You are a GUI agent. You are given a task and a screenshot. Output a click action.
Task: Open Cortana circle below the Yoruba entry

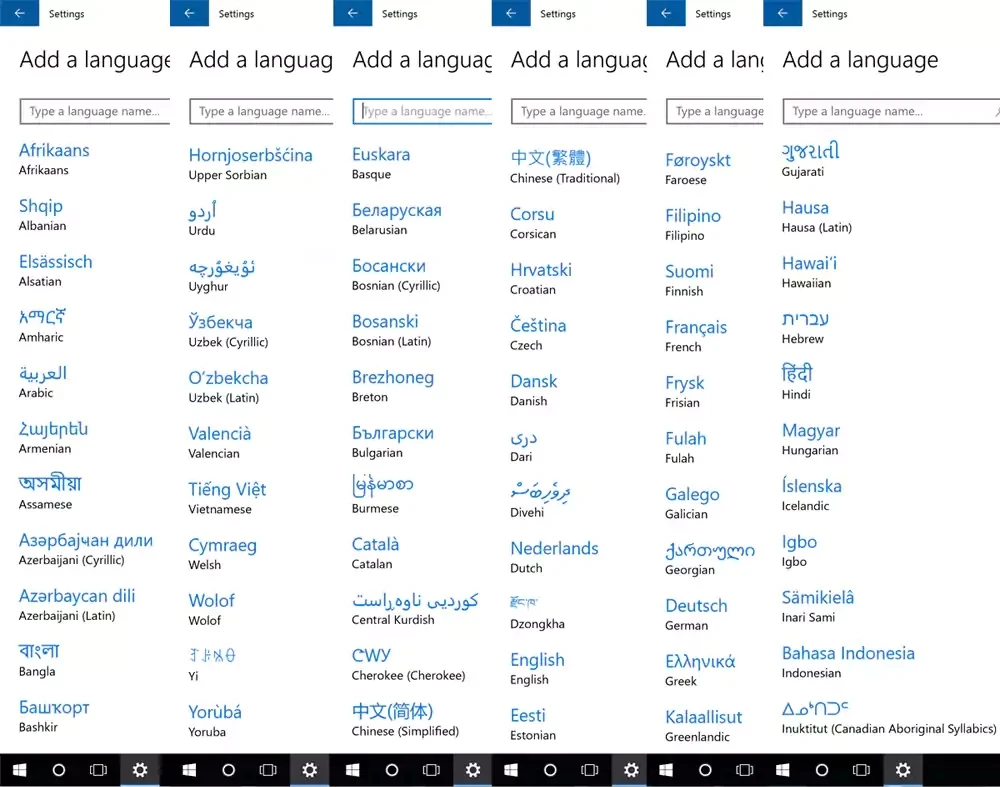[x=228, y=770]
